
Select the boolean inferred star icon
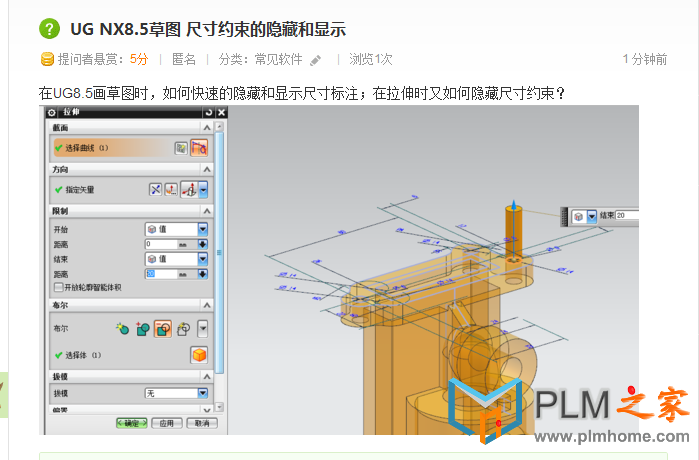[x=122, y=329]
